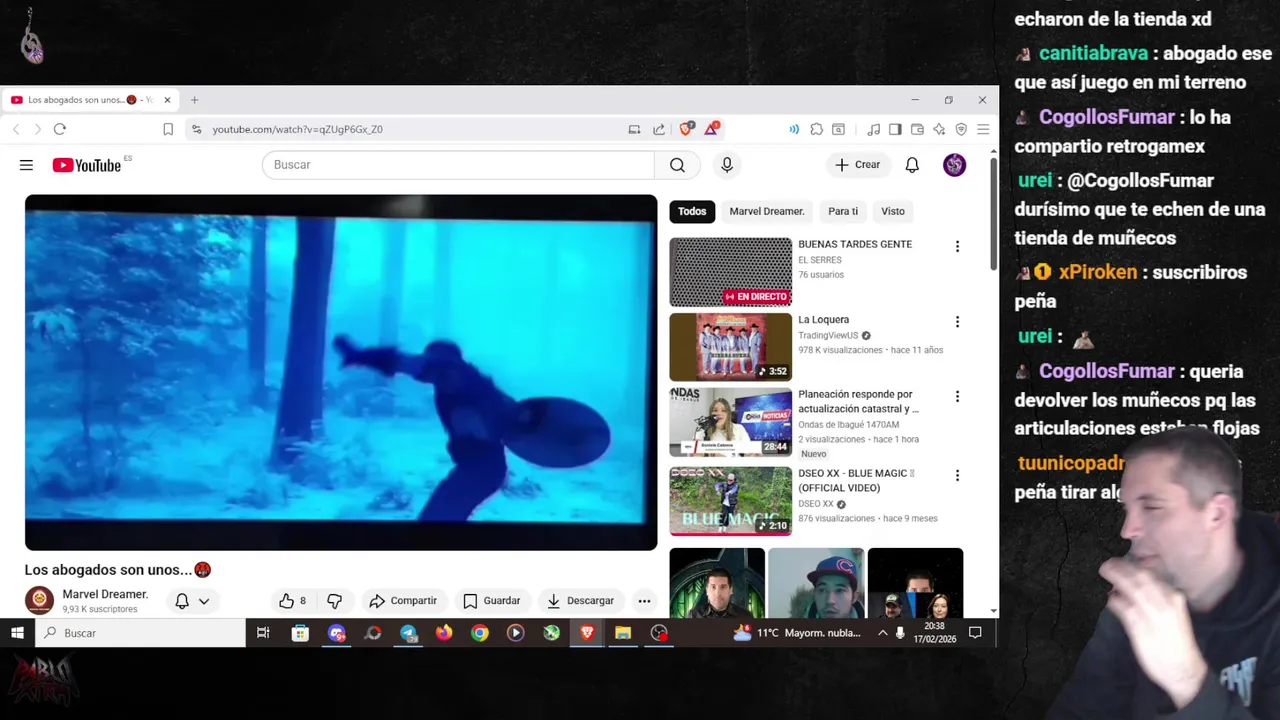Open the EN DIRECTO live thumbnail
Image resolution: width=1280 pixels, height=720 pixels.
point(730,272)
